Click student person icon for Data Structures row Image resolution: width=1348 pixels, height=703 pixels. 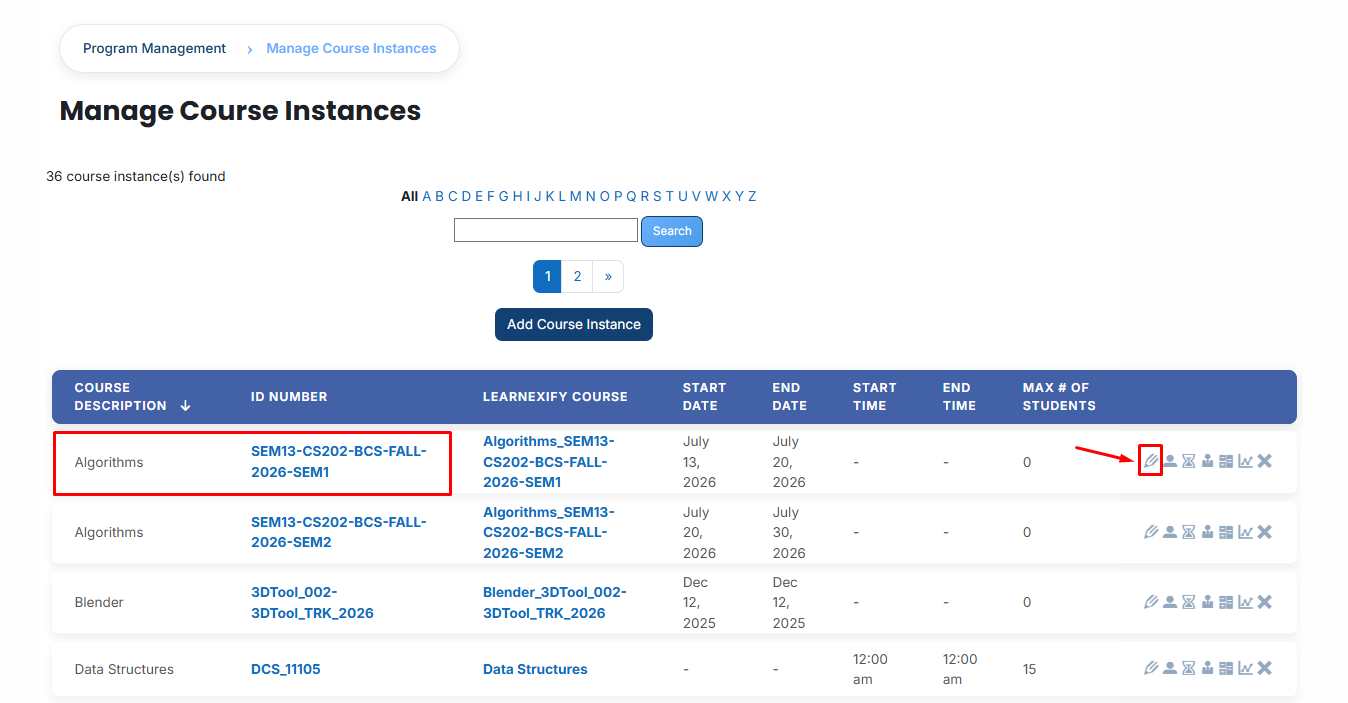click(1170, 669)
